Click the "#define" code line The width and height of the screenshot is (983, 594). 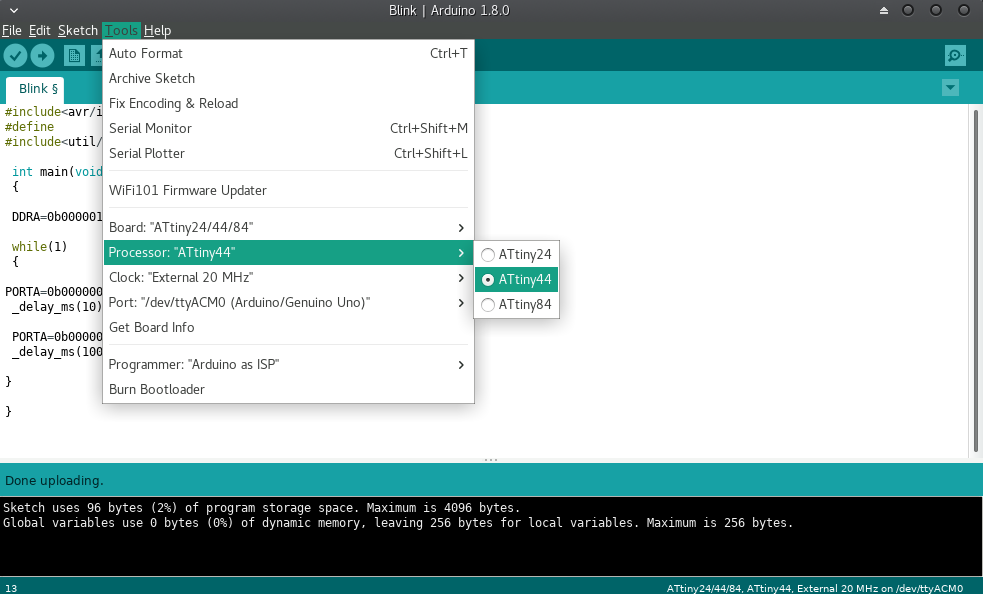(29, 127)
